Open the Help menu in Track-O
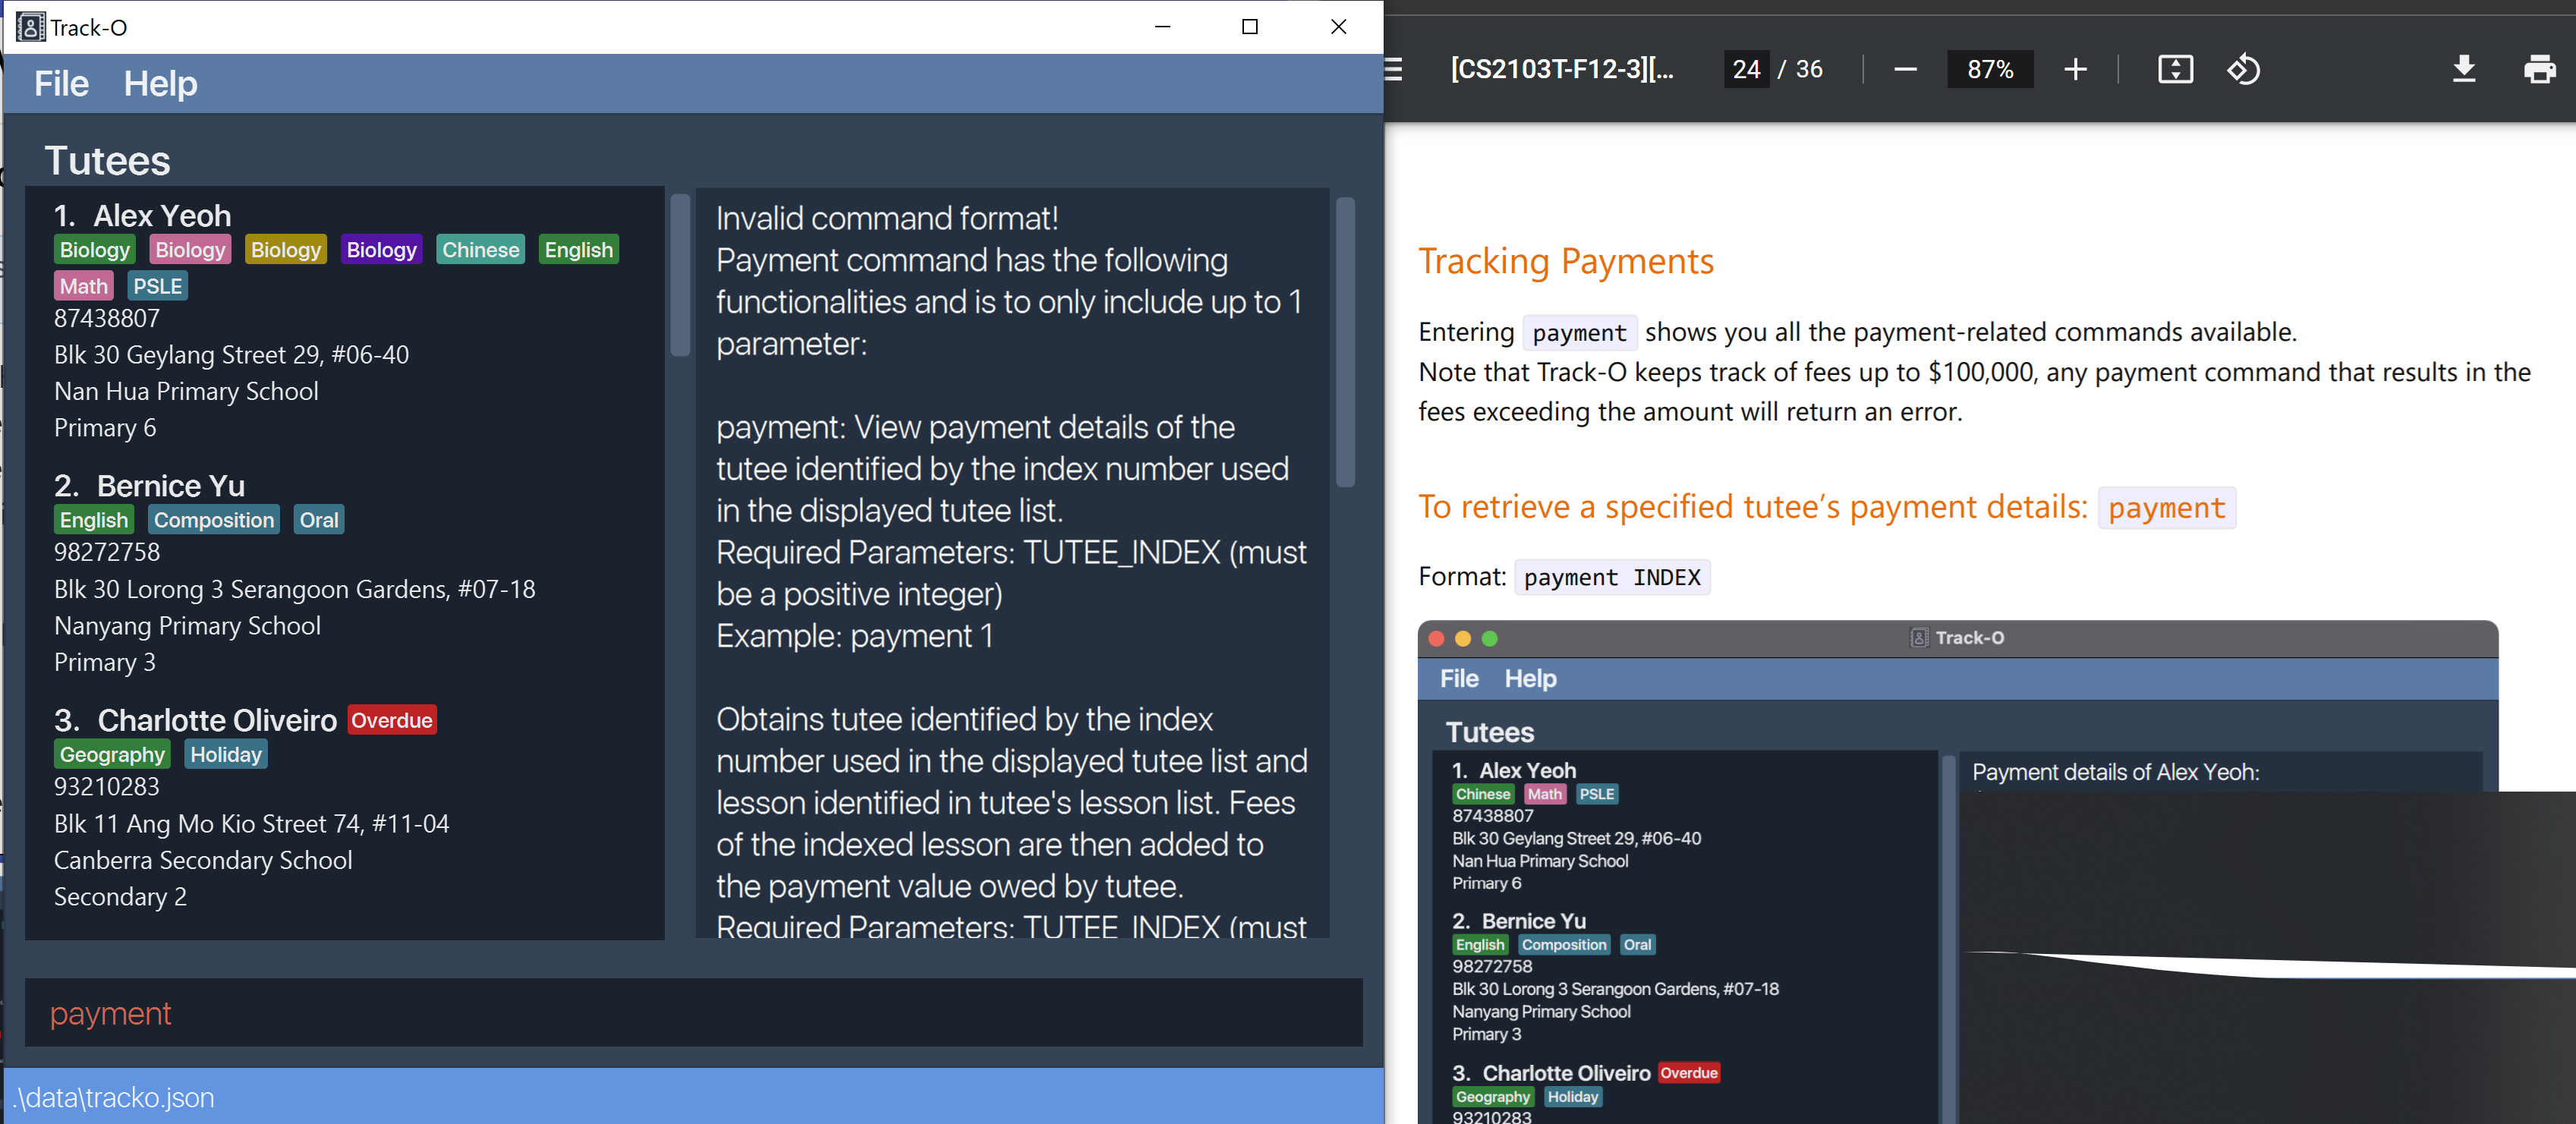 160,84
